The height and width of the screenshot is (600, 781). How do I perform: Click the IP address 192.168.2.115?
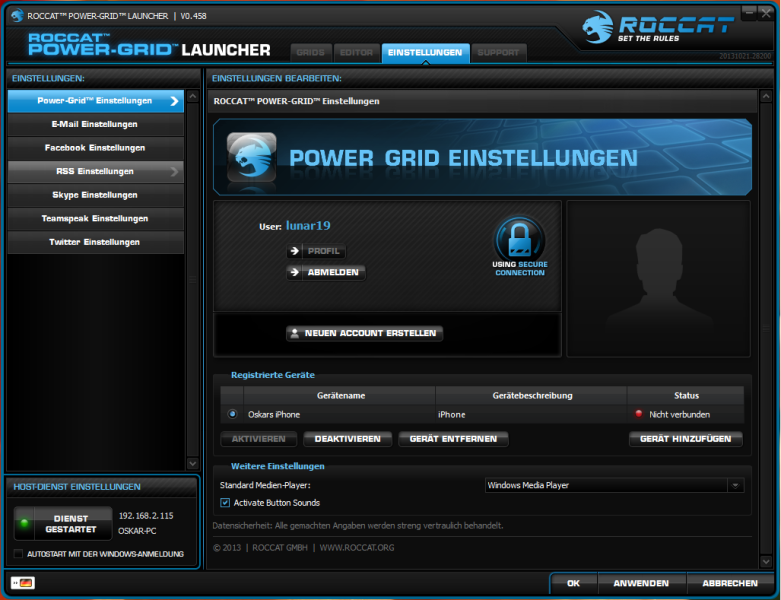pyautogui.click(x=146, y=516)
